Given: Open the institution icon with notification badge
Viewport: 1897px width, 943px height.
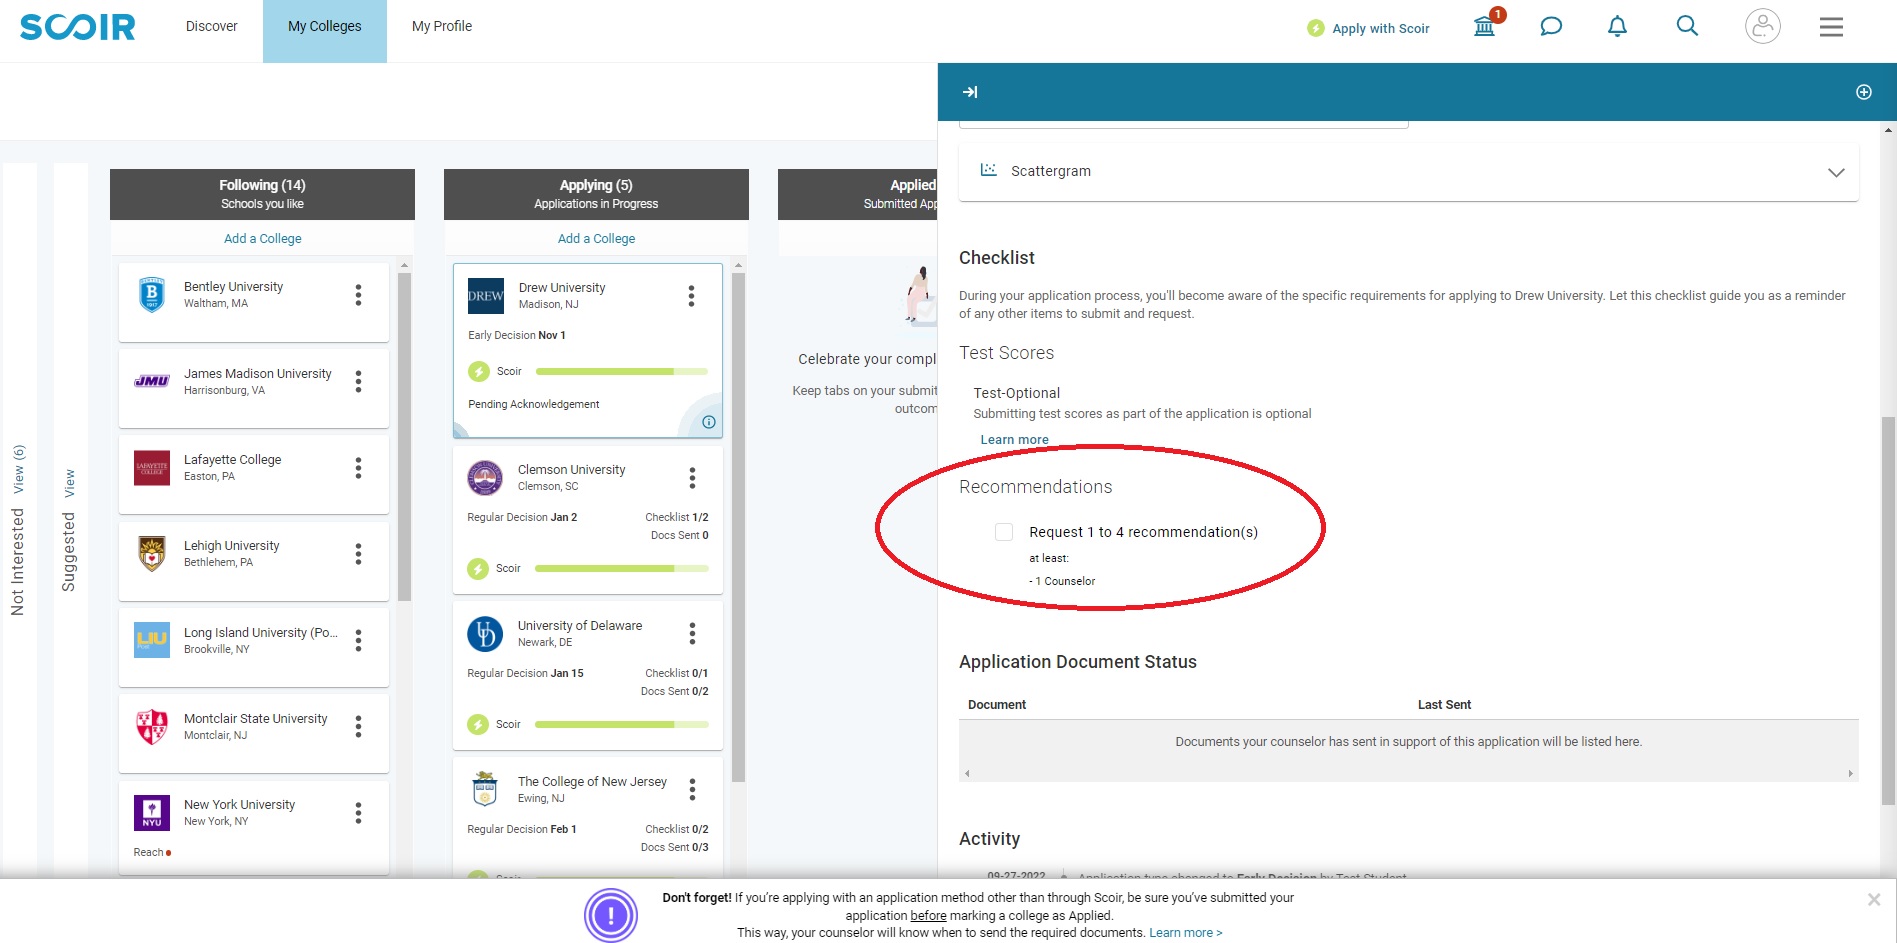Looking at the screenshot, I should click(x=1485, y=26).
